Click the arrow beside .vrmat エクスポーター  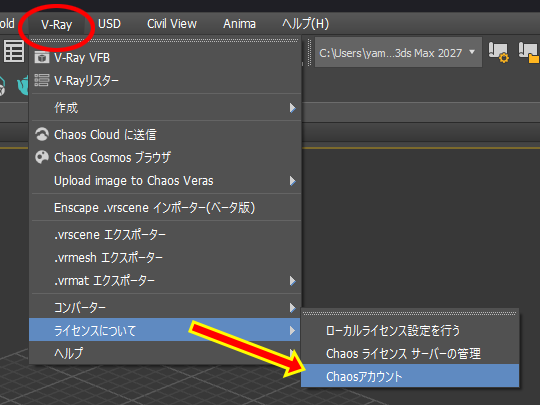292,281
